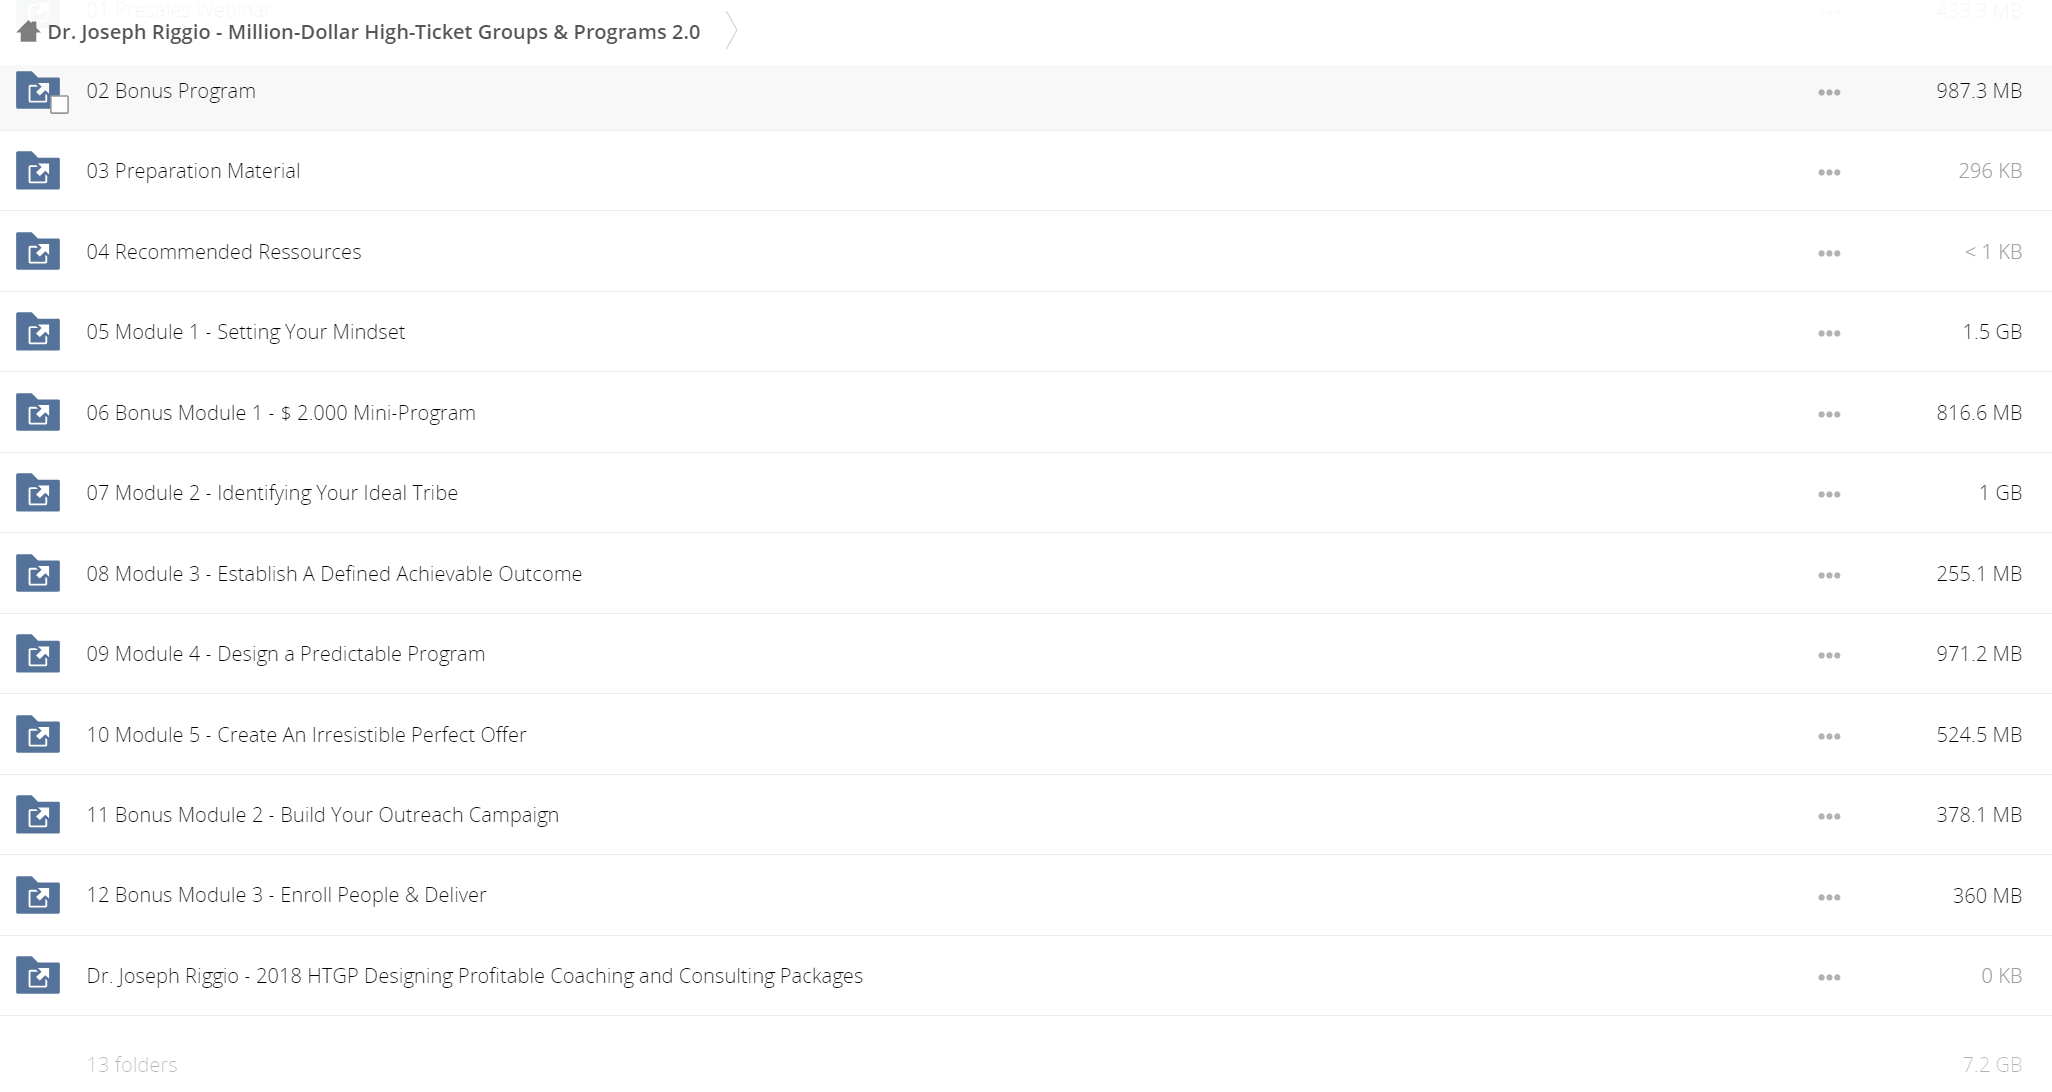Click the 13 folders summary text
The image size is (2052, 1092).
[x=132, y=1065]
